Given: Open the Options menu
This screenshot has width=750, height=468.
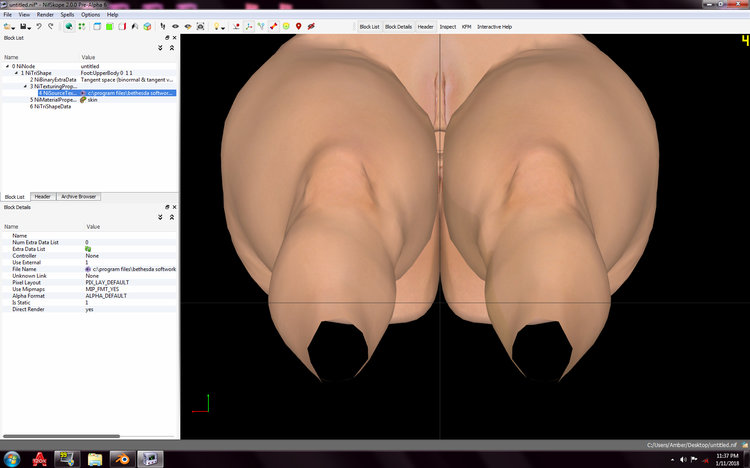Looking at the screenshot, I should click(x=90, y=15).
